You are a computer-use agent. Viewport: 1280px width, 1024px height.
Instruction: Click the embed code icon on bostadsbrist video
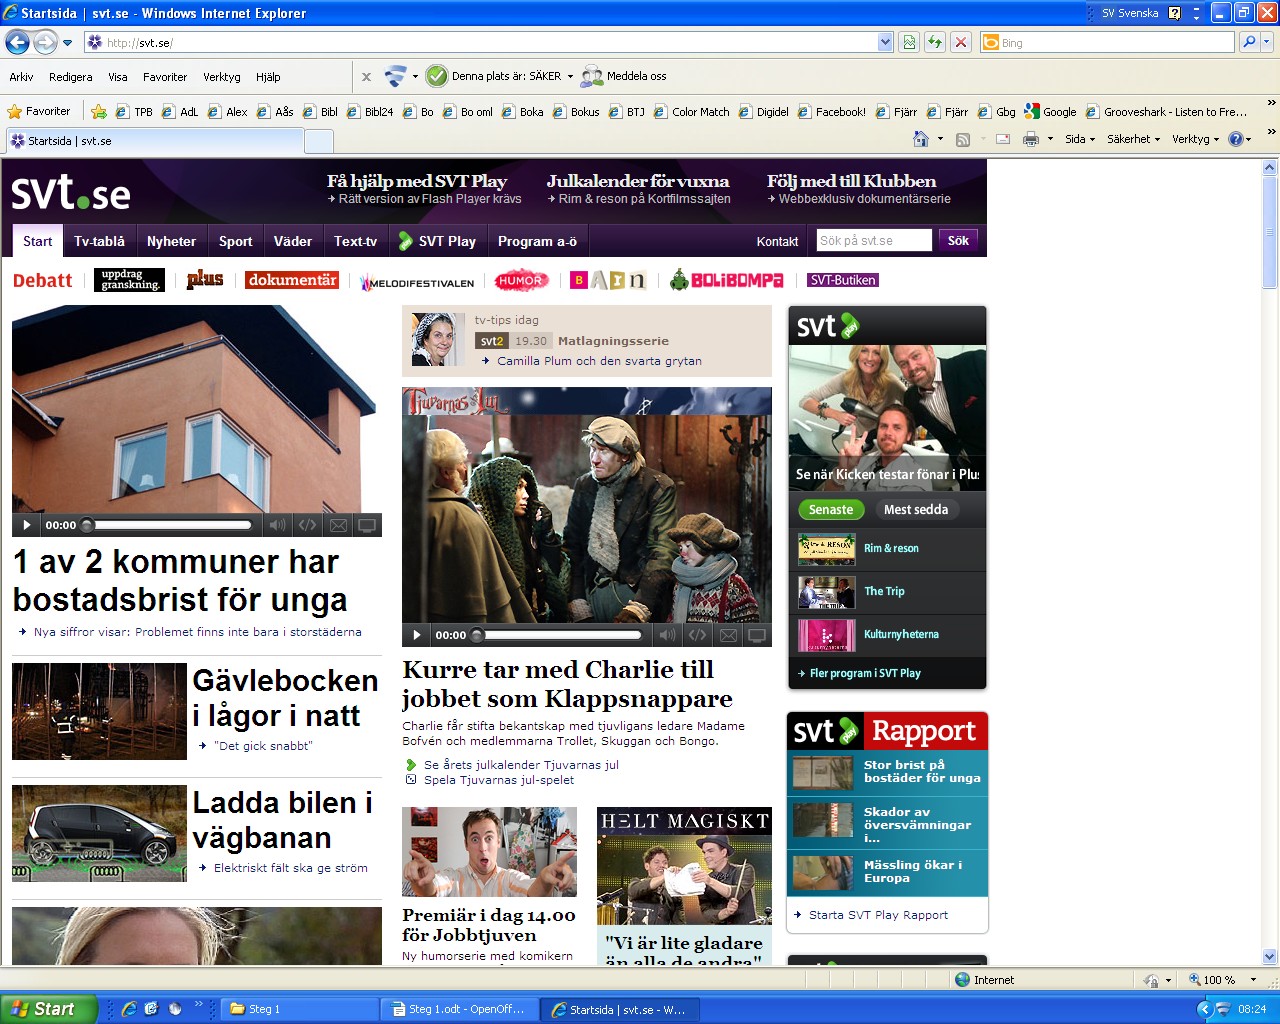[x=308, y=525]
